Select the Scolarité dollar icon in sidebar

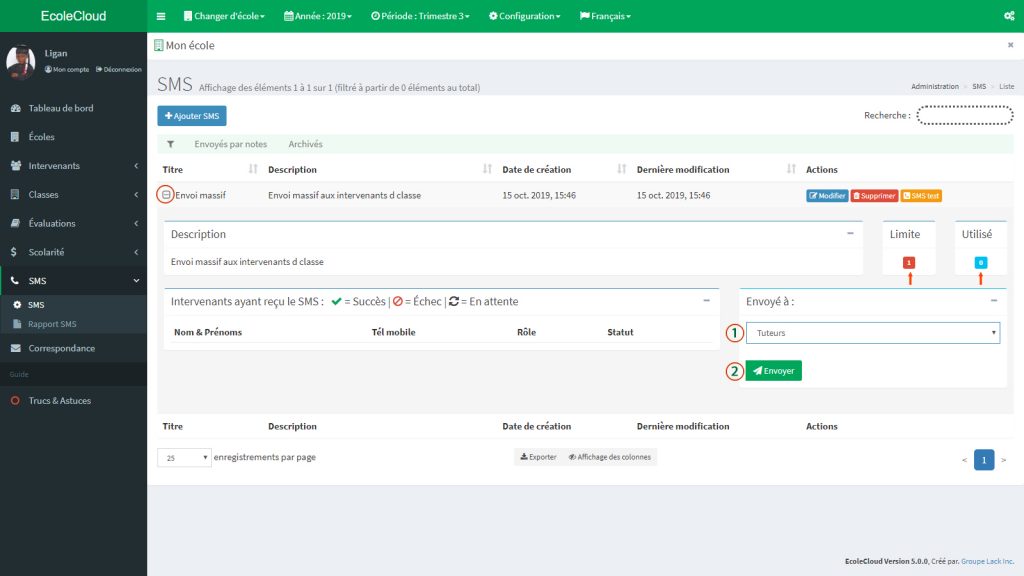pyautogui.click(x=13, y=251)
